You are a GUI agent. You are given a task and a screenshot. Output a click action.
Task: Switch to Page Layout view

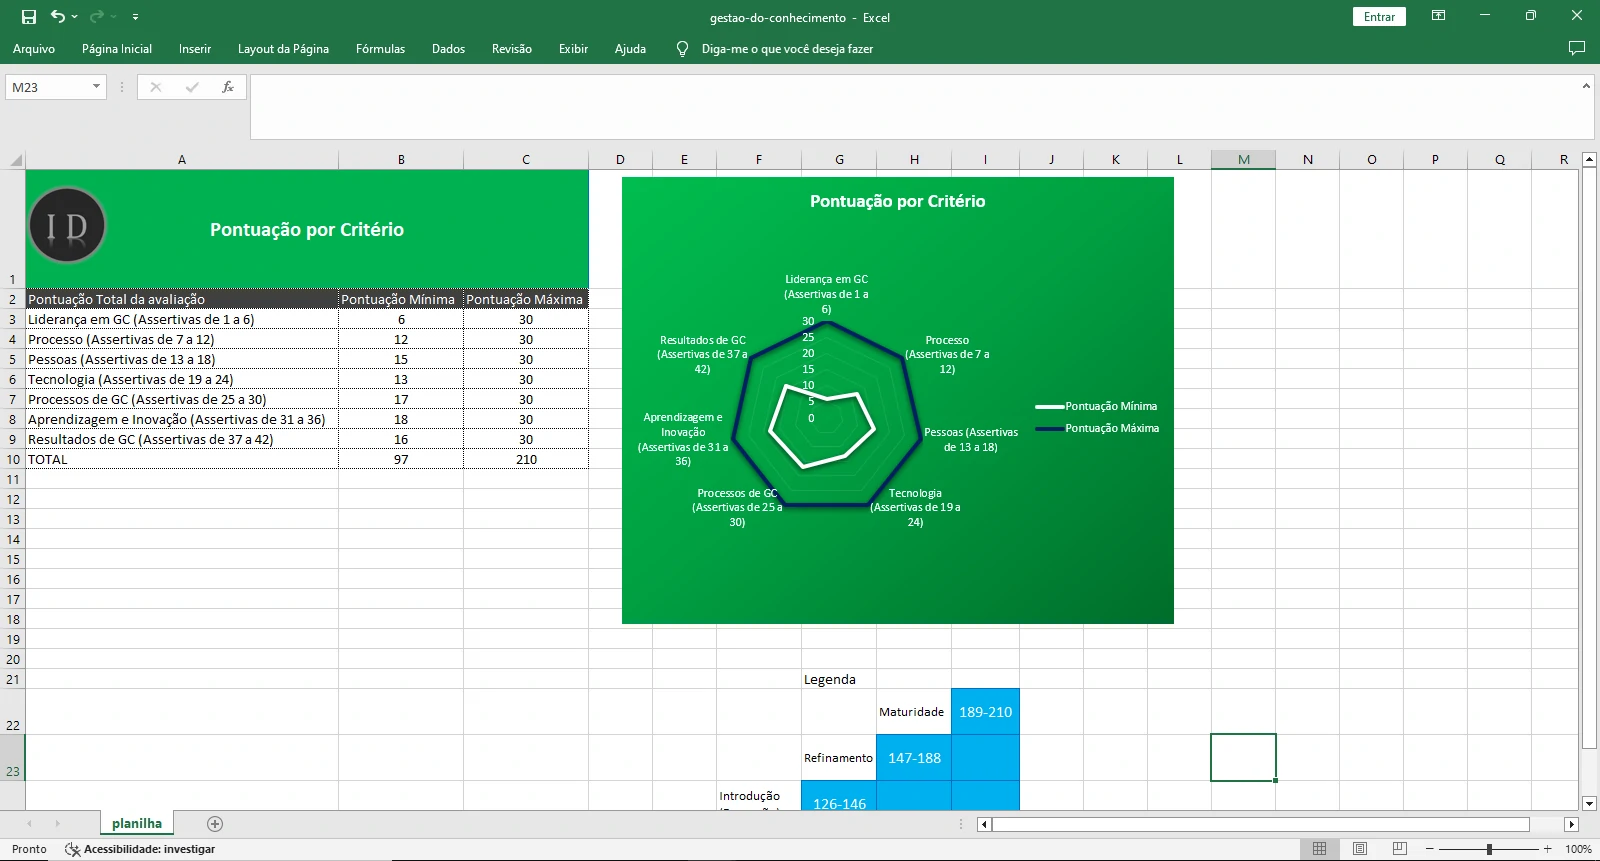pos(1359,849)
